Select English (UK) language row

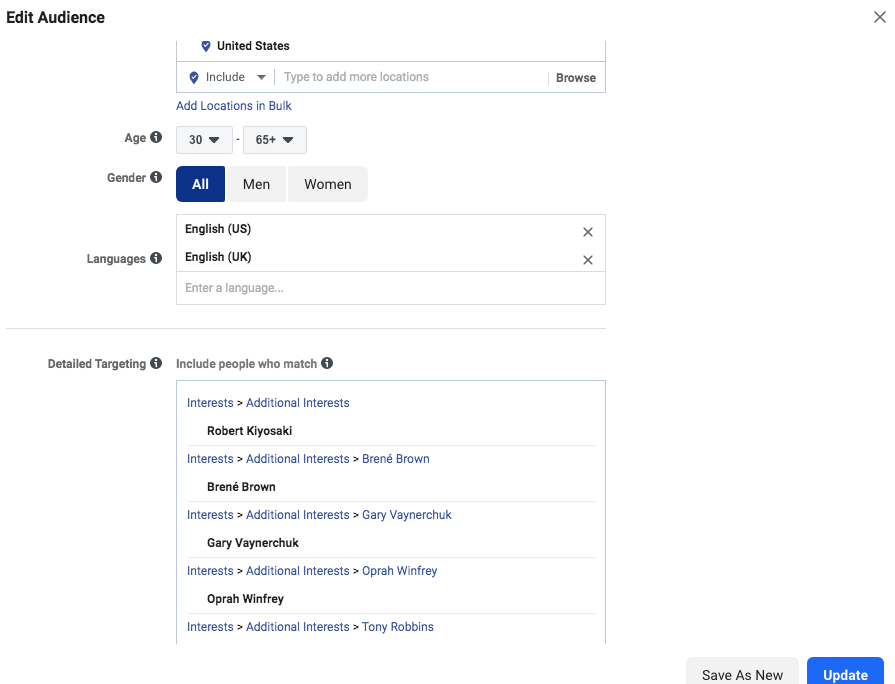coord(390,257)
